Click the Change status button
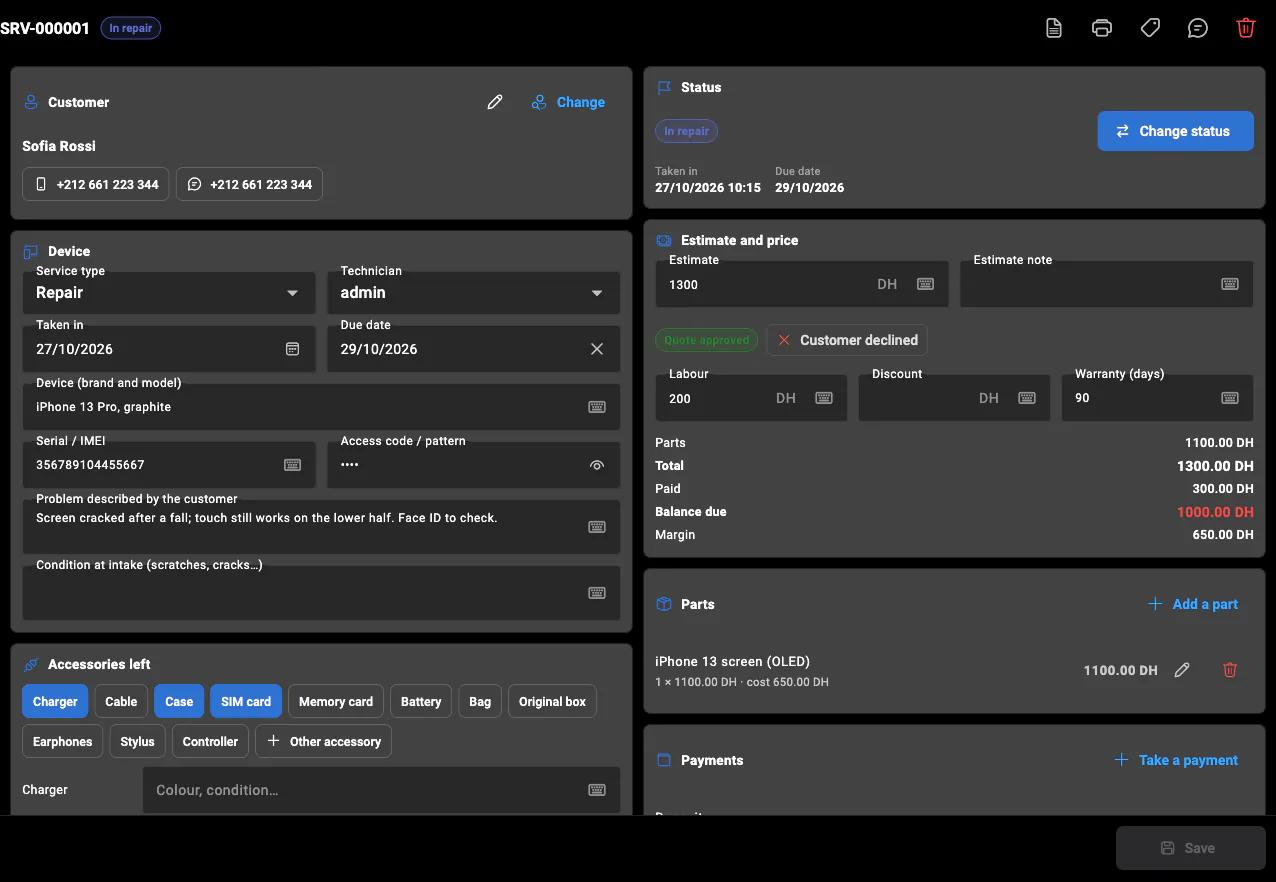The width and height of the screenshot is (1276, 882). click(x=1175, y=131)
